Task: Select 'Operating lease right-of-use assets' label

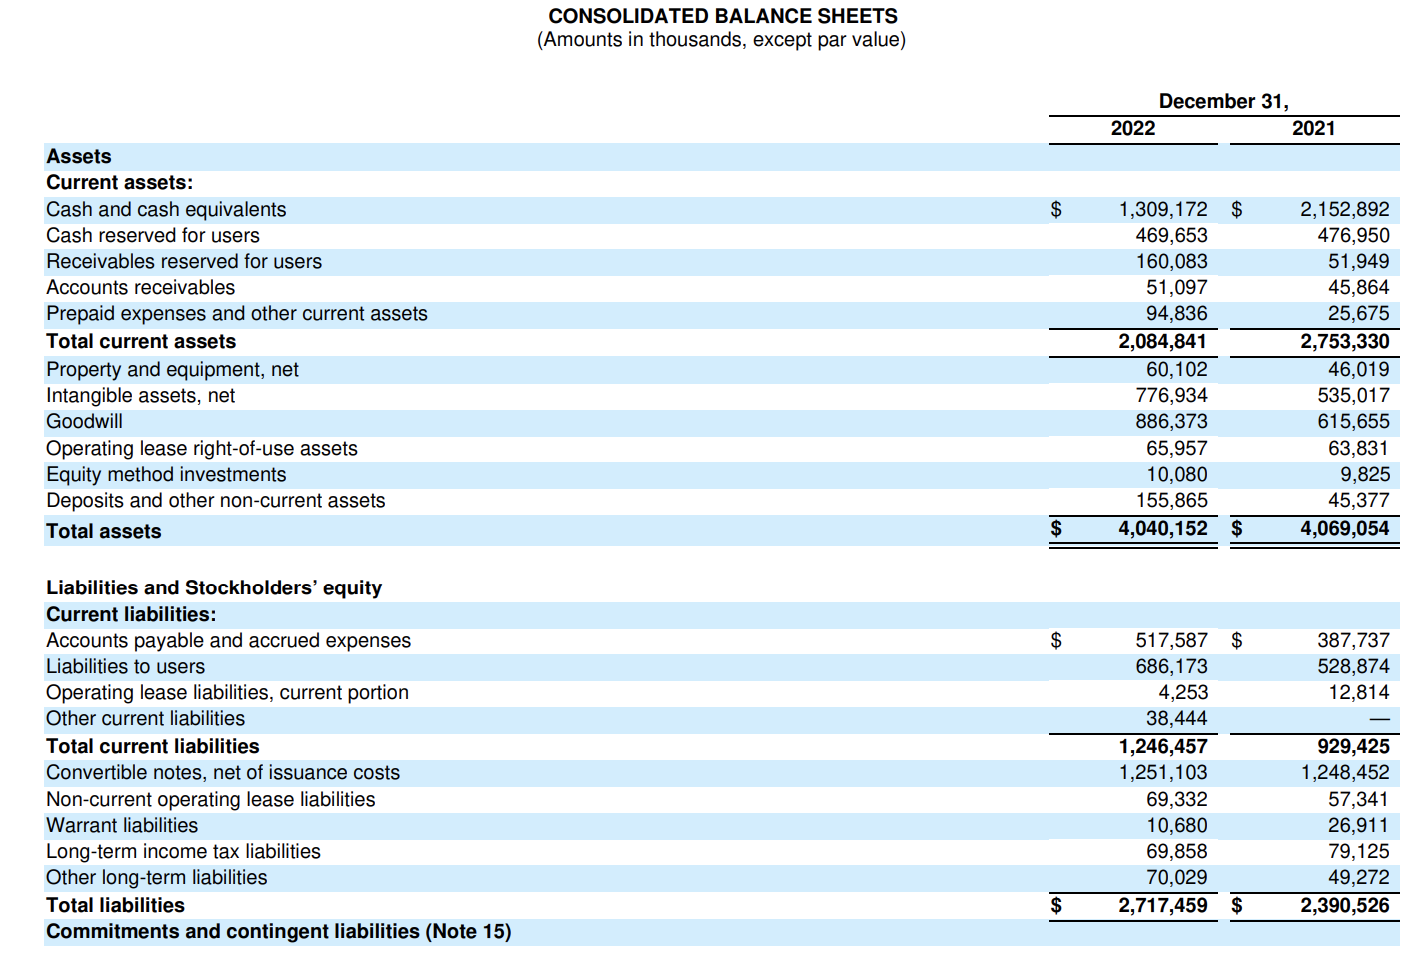Action: pos(202,448)
